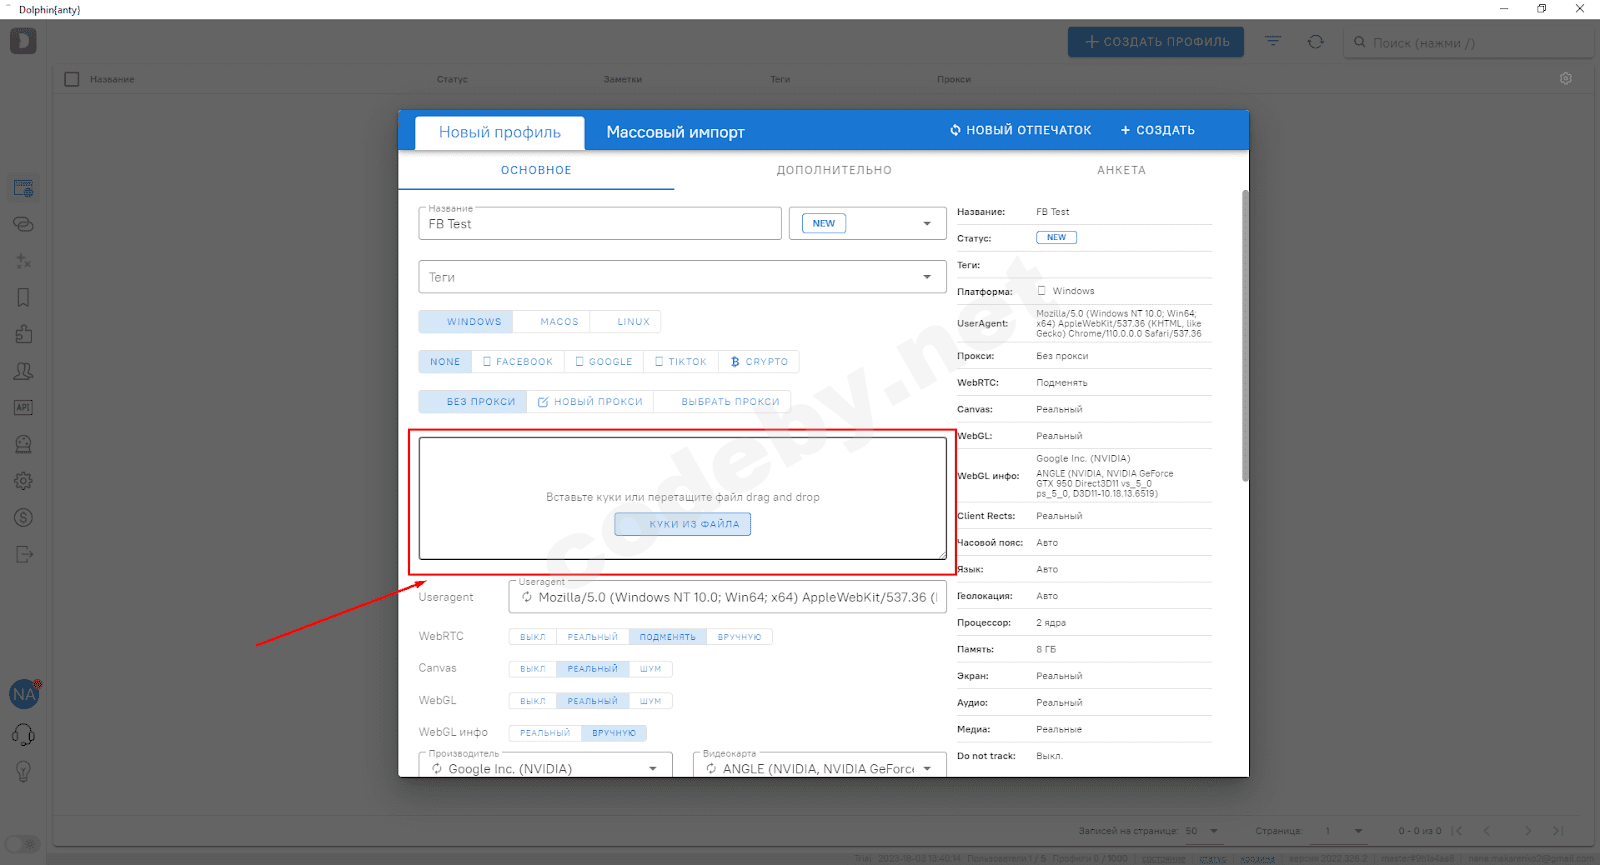Toggle the select-all checkbox near Название
Viewport: 1600px width, 865px height.
tap(72, 79)
